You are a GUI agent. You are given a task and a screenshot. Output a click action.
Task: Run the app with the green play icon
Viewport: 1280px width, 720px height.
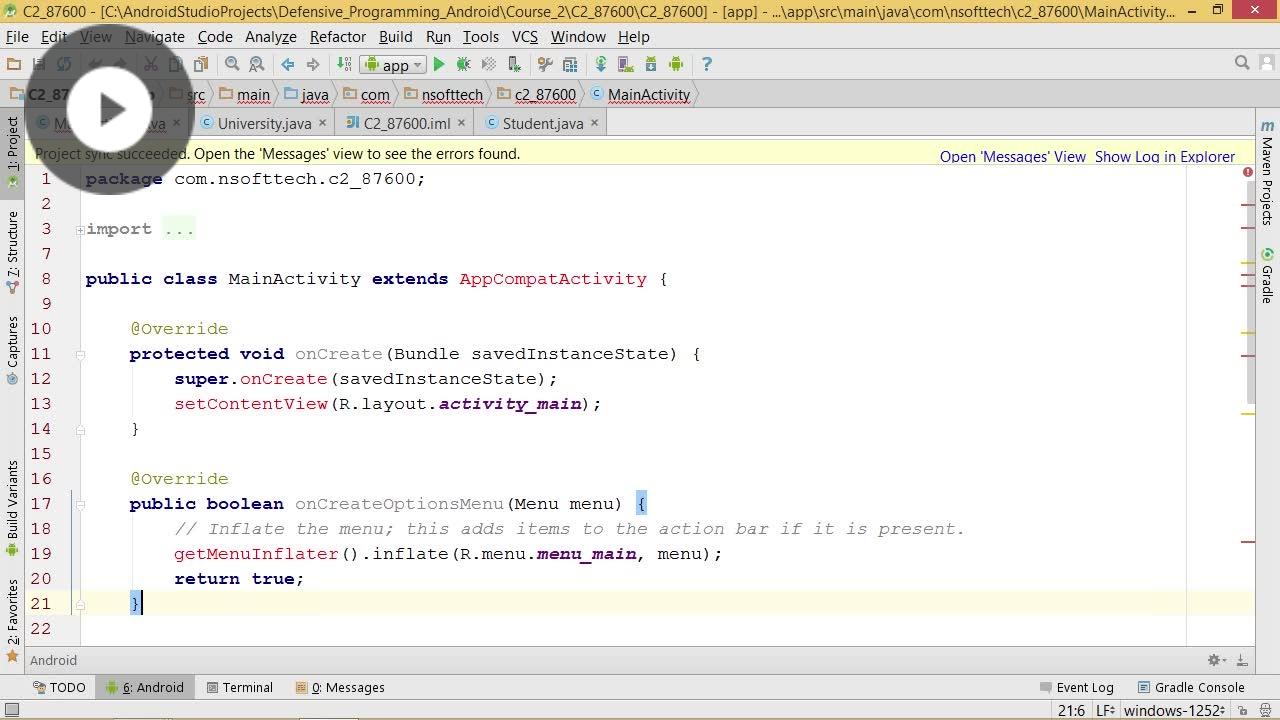coord(439,64)
